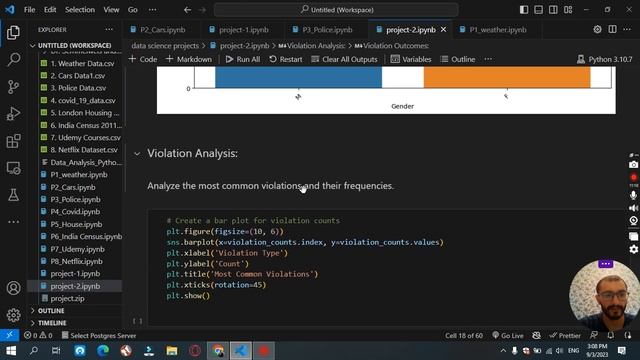Viewport: 640px width, 360px height.
Task: Open the Extensions view
Action: pos(13,141)
